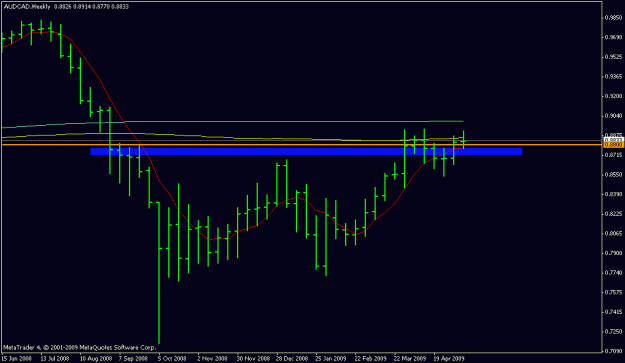Viewport: 625px width, 363px height.
Task: Click the 0.9040 price axis label
Action: [x=613, y=116]
